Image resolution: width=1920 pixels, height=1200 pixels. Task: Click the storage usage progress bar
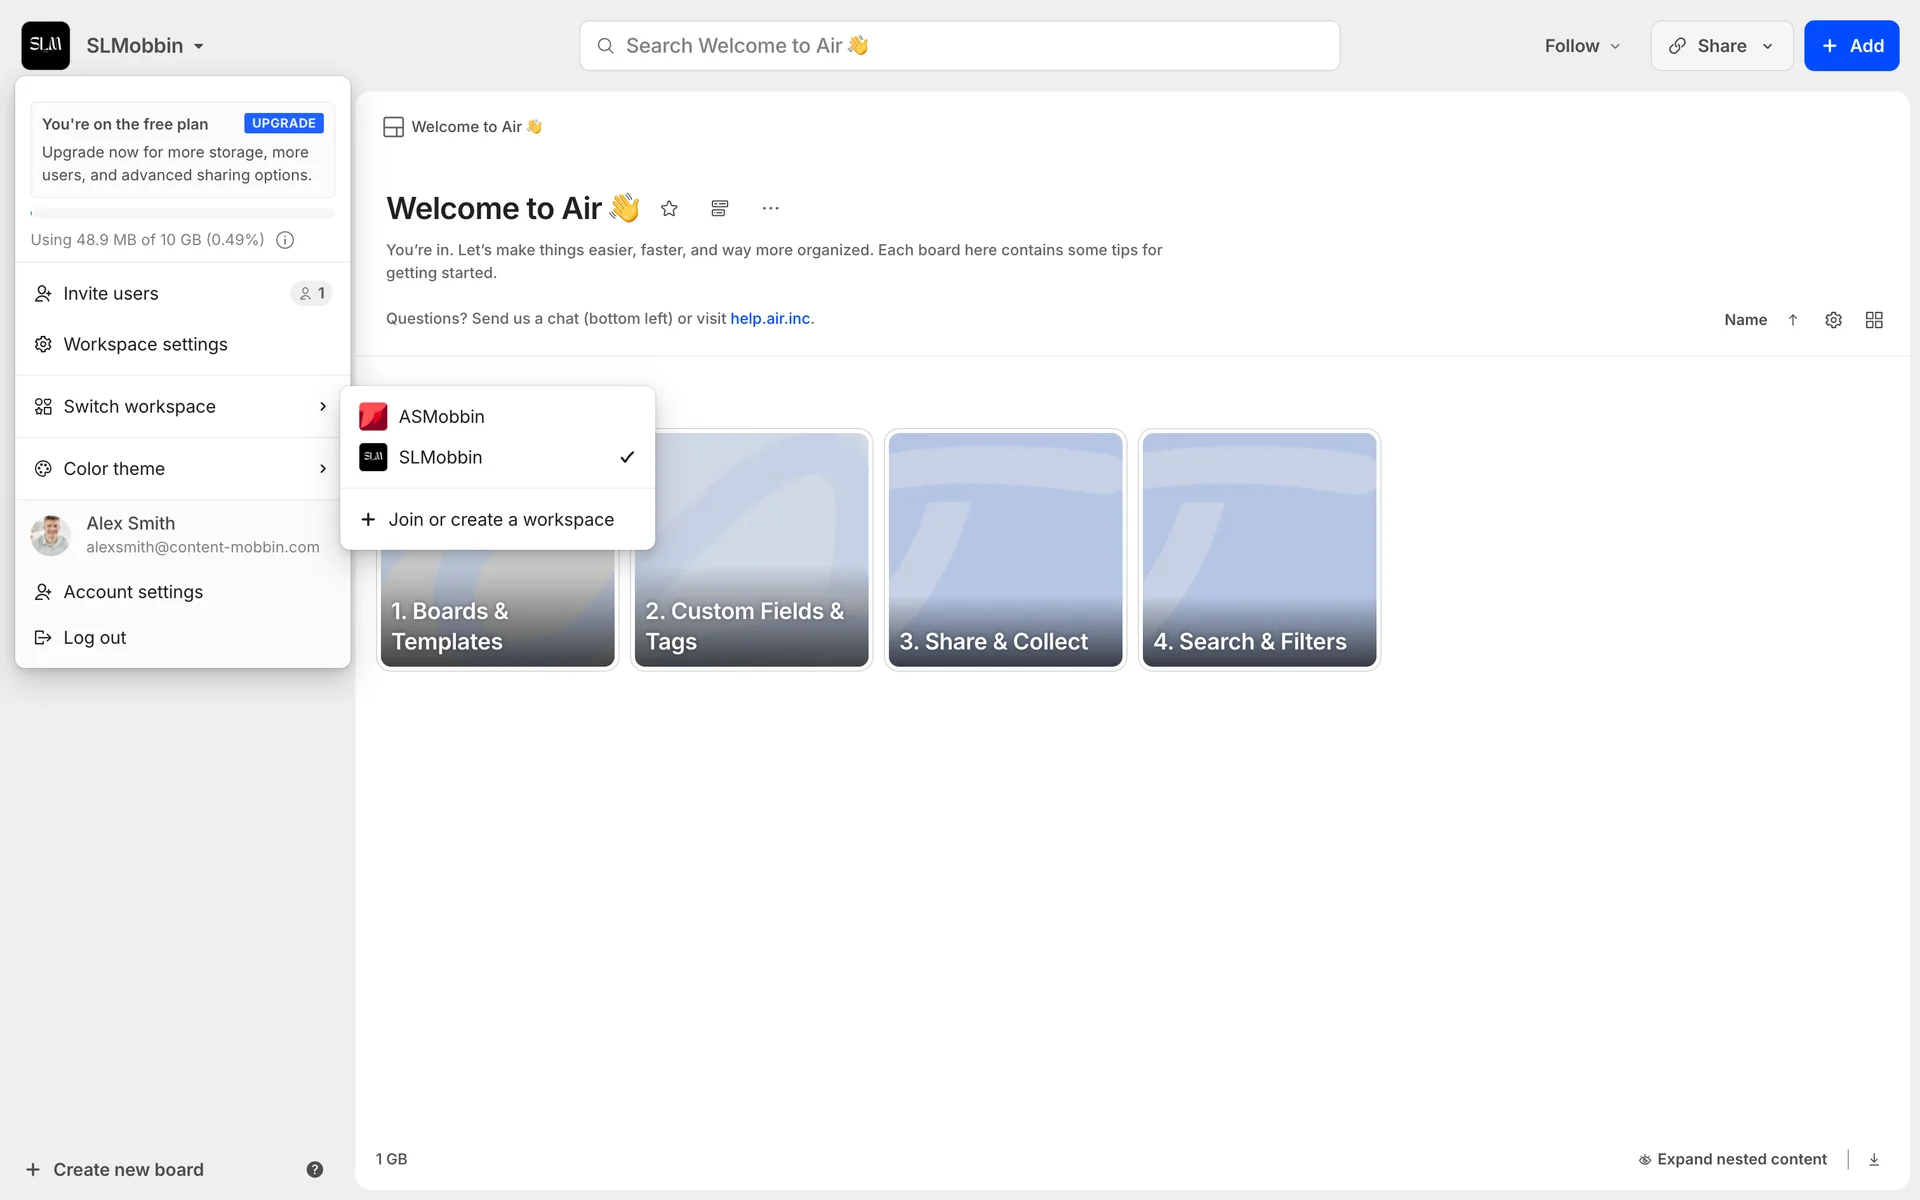[182, 213]
